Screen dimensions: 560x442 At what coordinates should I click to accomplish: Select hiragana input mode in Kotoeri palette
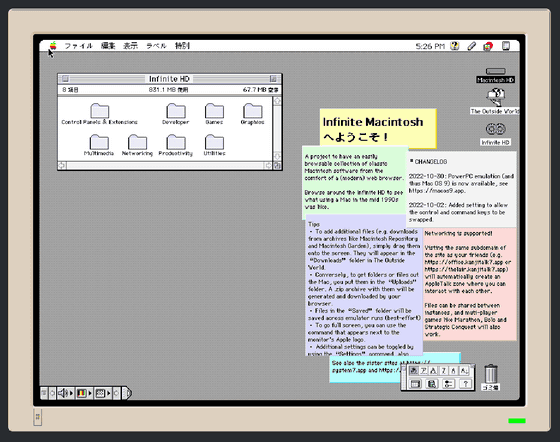(x=413, y=371)
